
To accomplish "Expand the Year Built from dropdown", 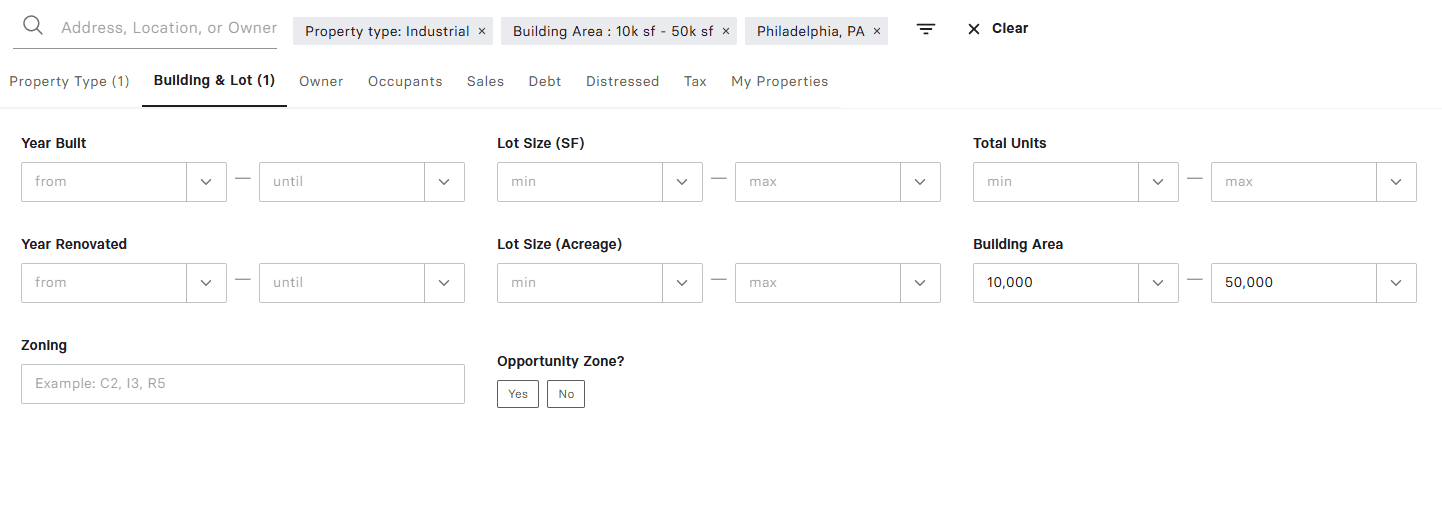I will pyautogui.click(x=206, y=182).
